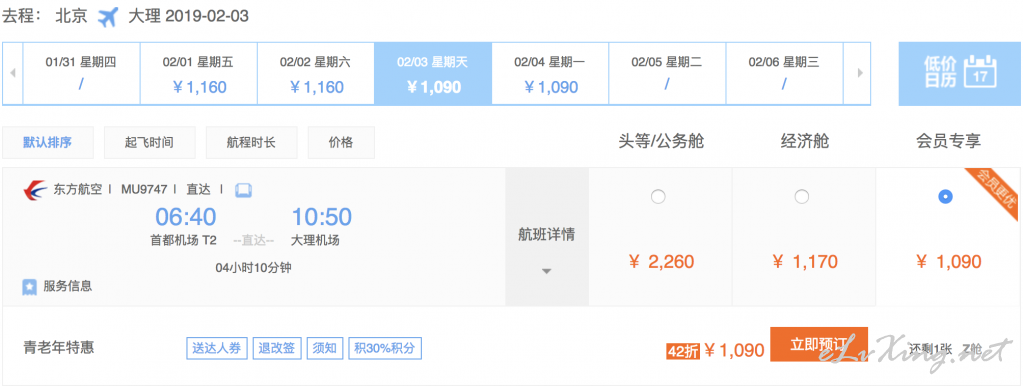
Task: Show previous dates with left arrow
Action: tap(12, 73)
